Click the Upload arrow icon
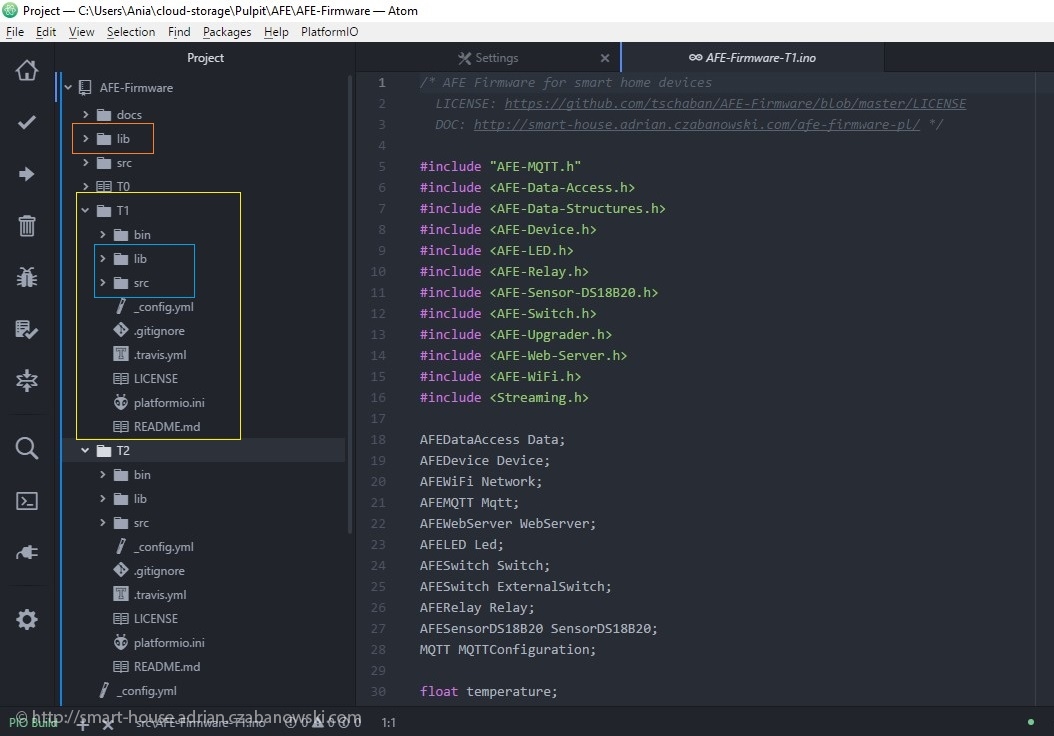 click(x=27, y=174)
